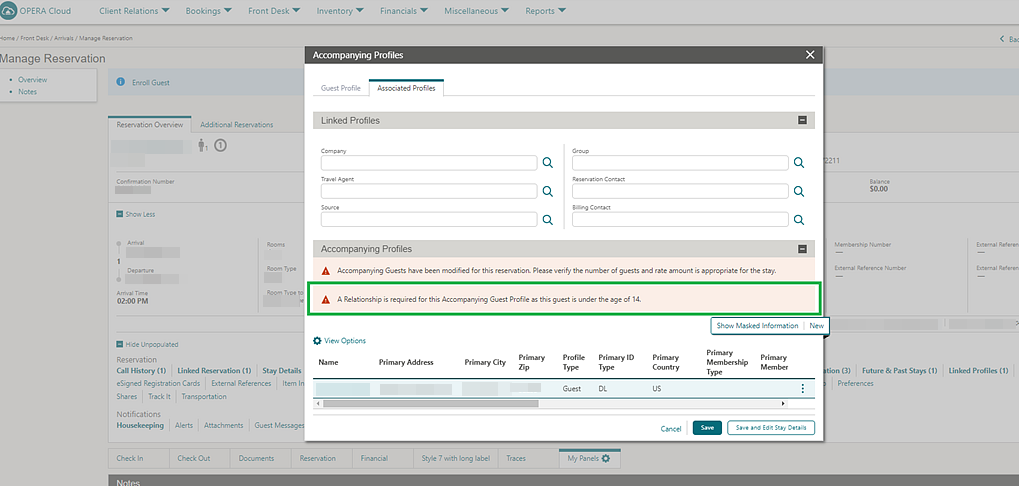Screen dimensions: 1019x486
Task: Click the Profile Type column header
Action: point(573,362)
